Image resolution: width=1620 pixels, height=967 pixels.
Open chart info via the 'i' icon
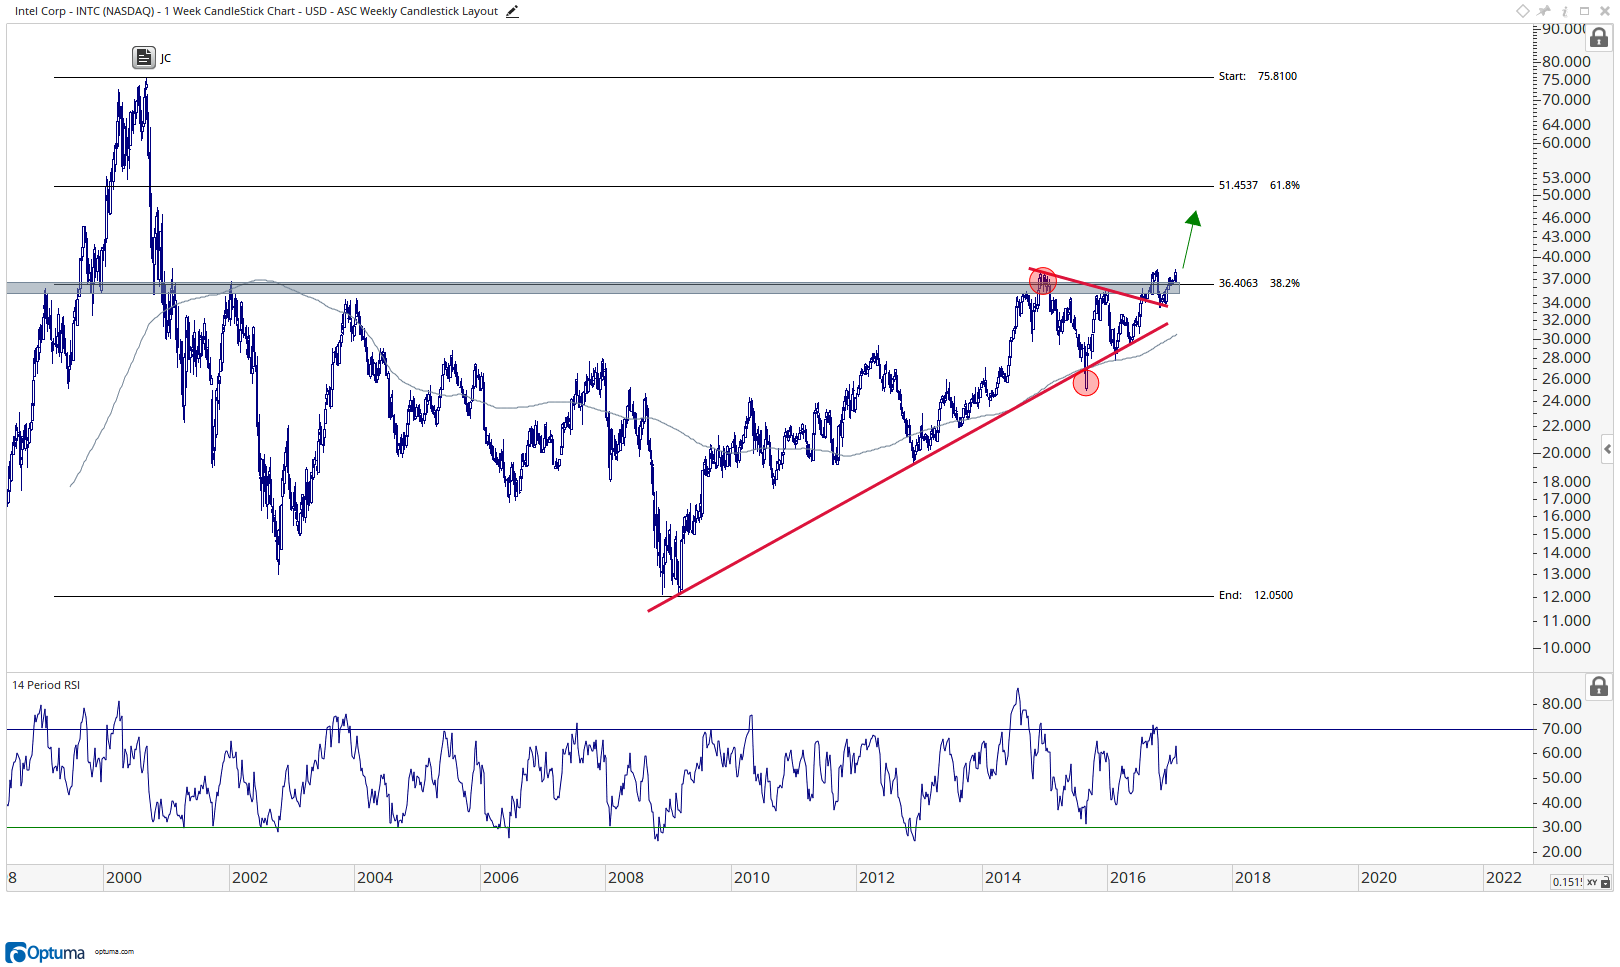(1565, 11)
